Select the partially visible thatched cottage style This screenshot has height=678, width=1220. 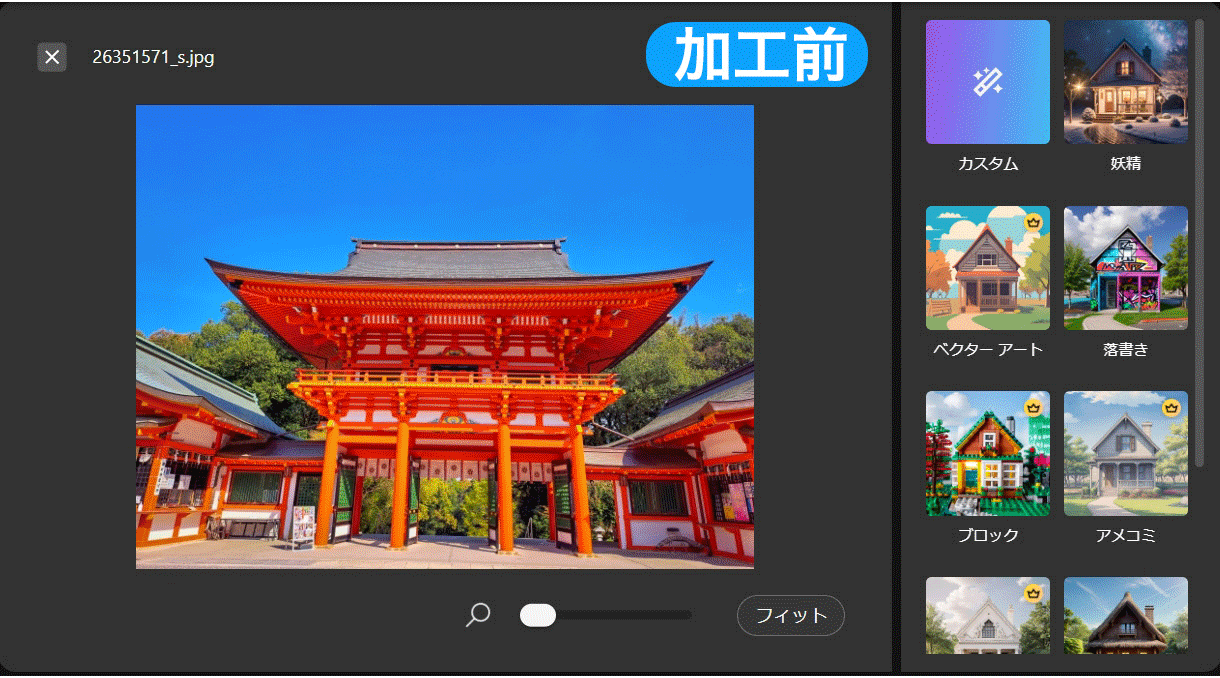coord(1125,615)
